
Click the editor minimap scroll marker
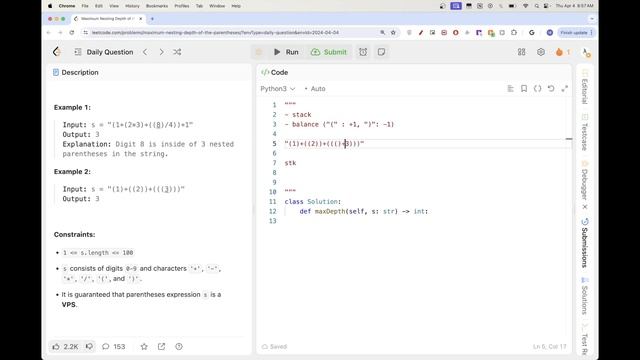(x=569, y=139)
